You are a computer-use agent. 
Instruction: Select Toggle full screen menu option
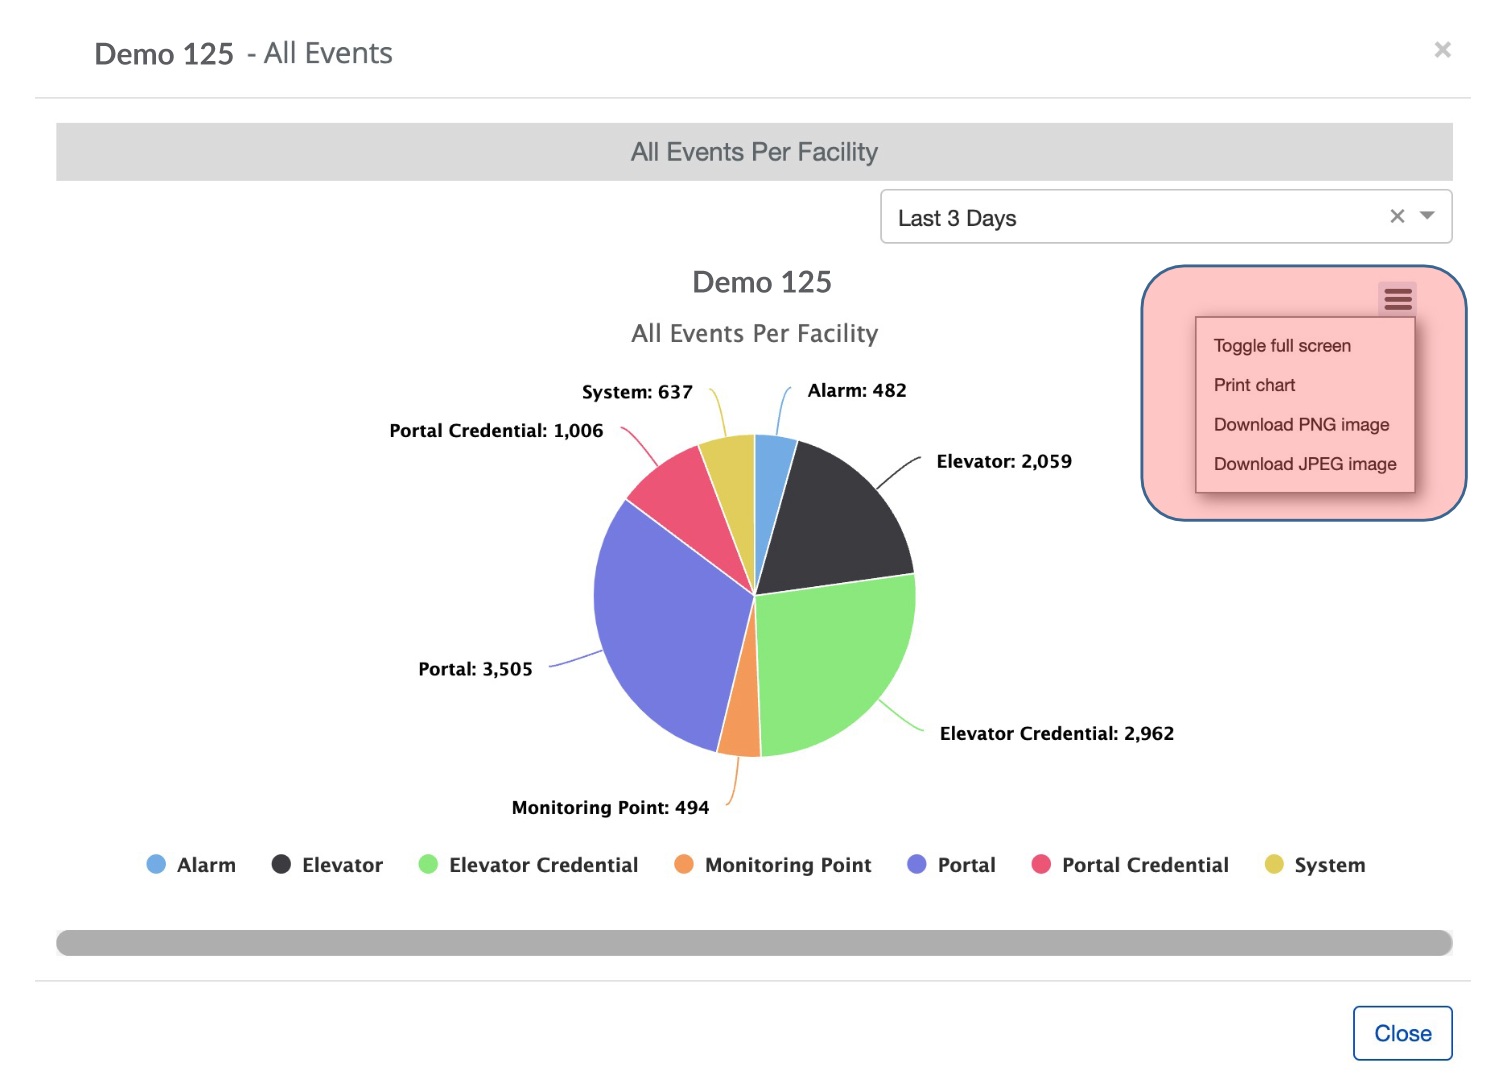pyautogui.click(x=1282, y=346)
